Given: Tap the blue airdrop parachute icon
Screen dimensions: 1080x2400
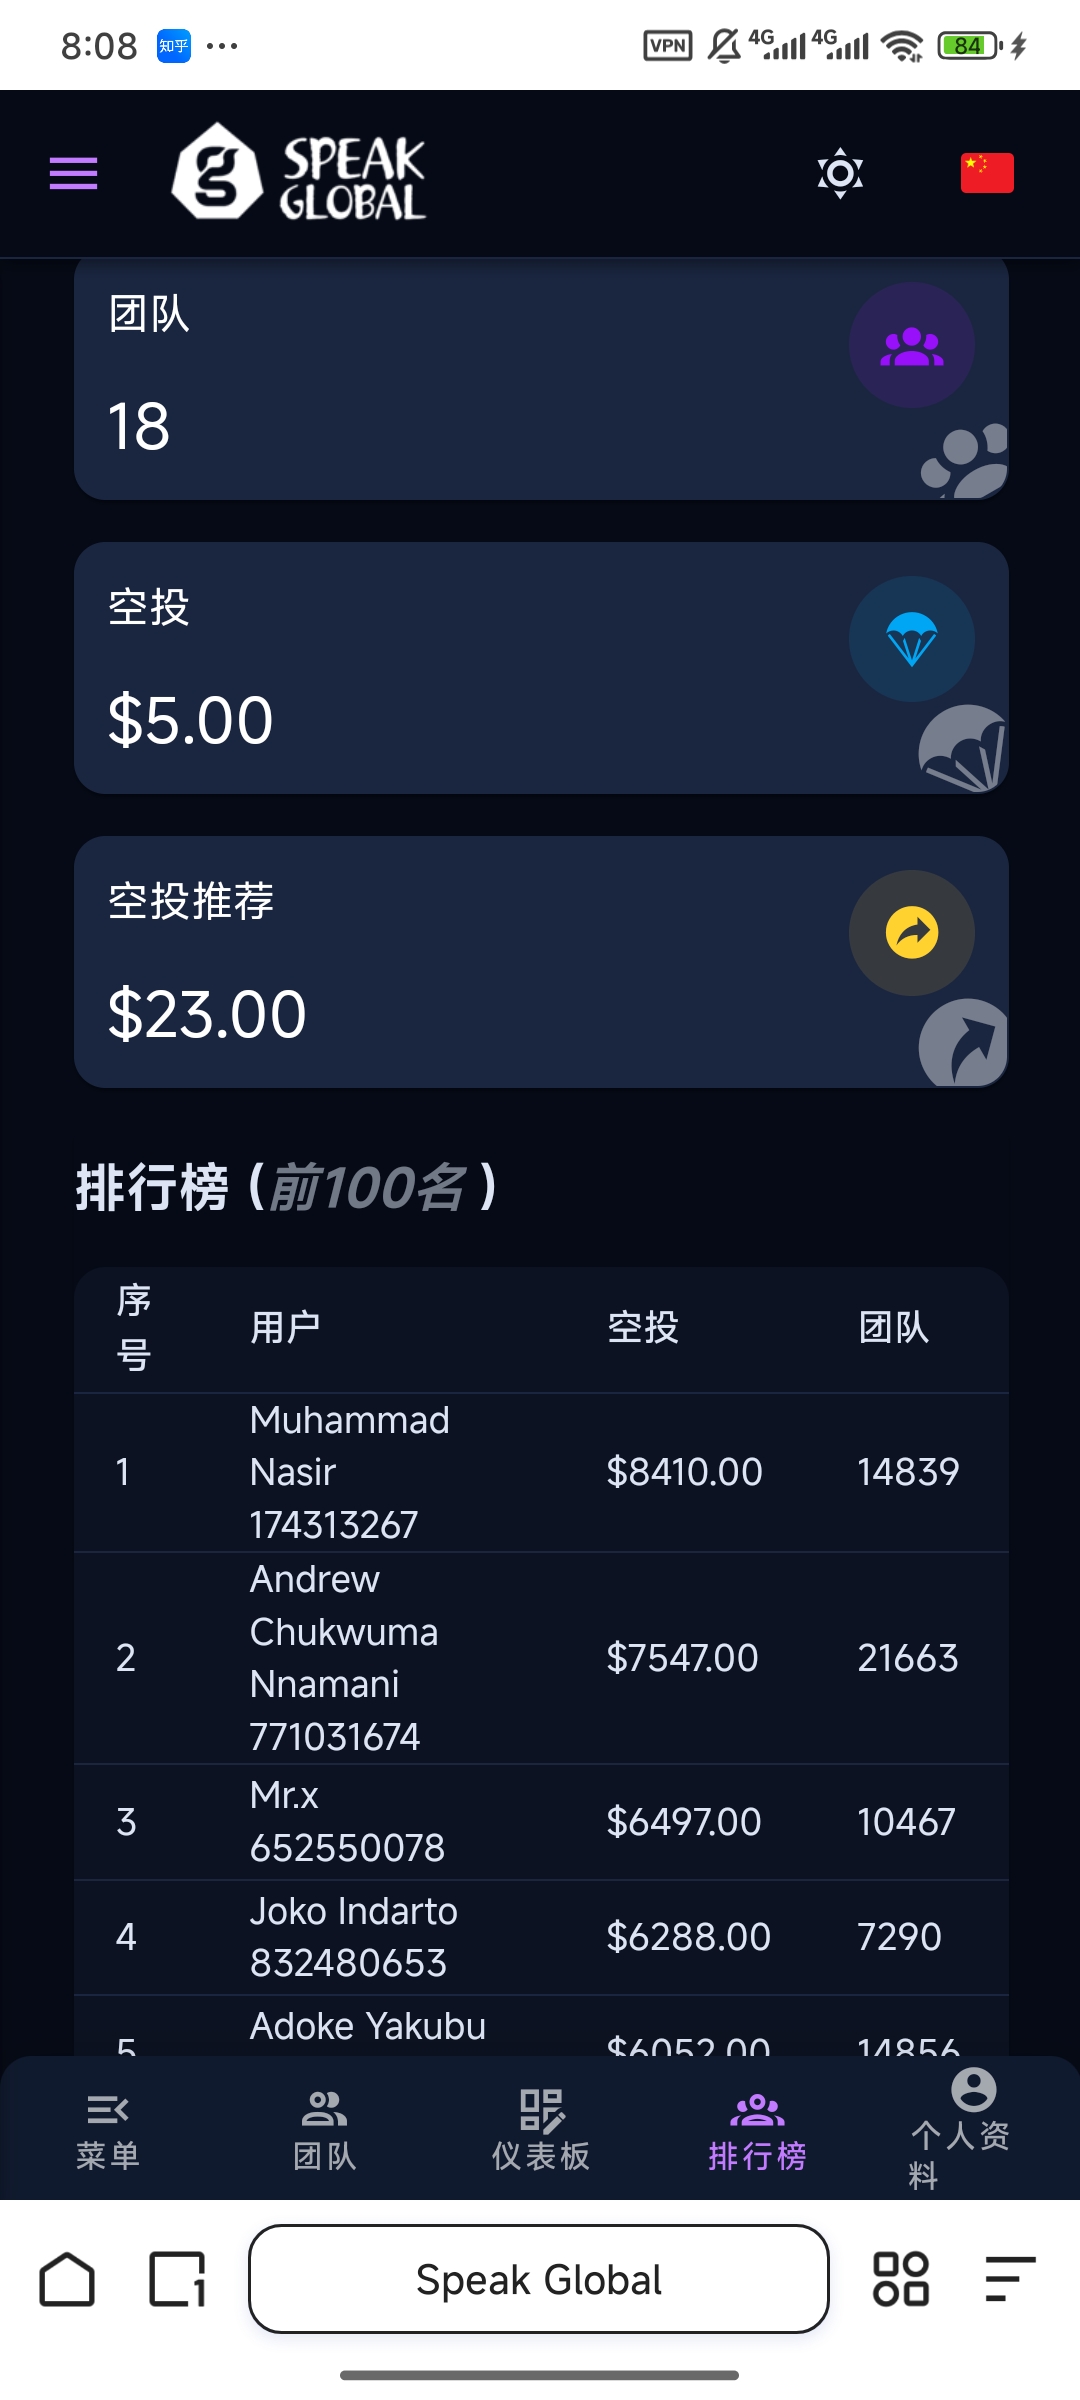Looking at the screenshot, I should (x=911, y=640).
